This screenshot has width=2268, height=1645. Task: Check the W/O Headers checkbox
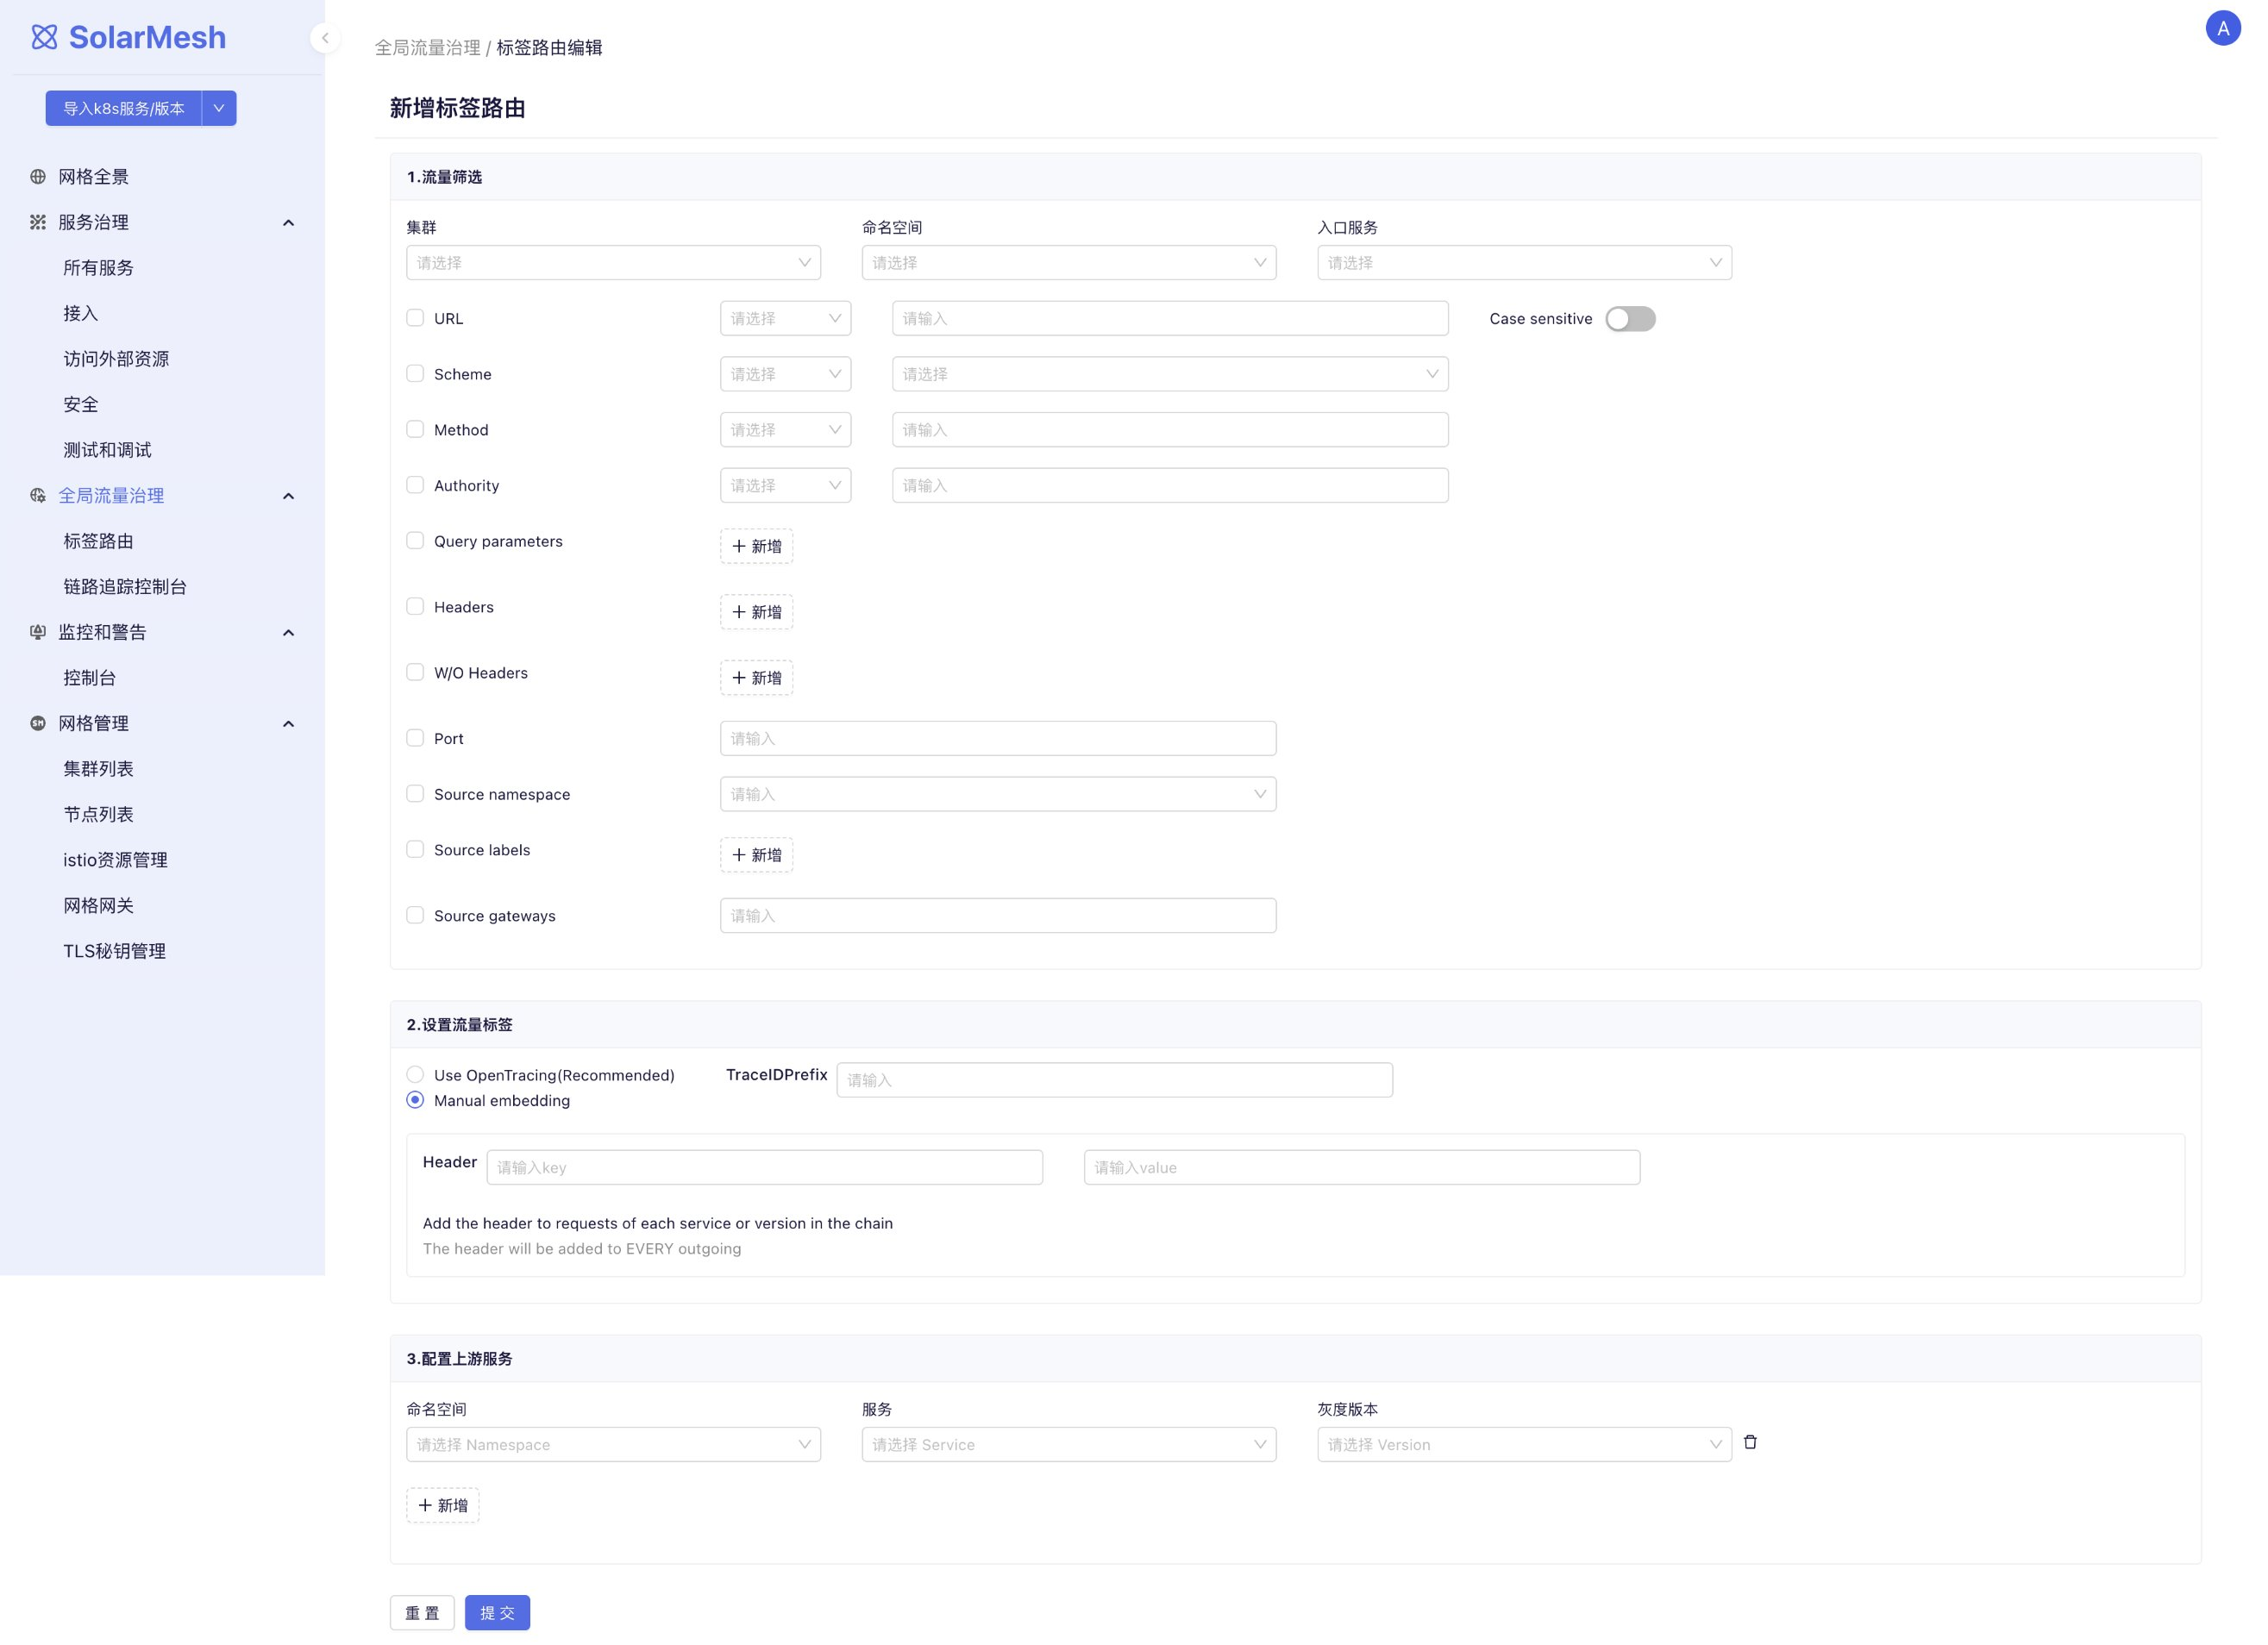tap(415, 672)
